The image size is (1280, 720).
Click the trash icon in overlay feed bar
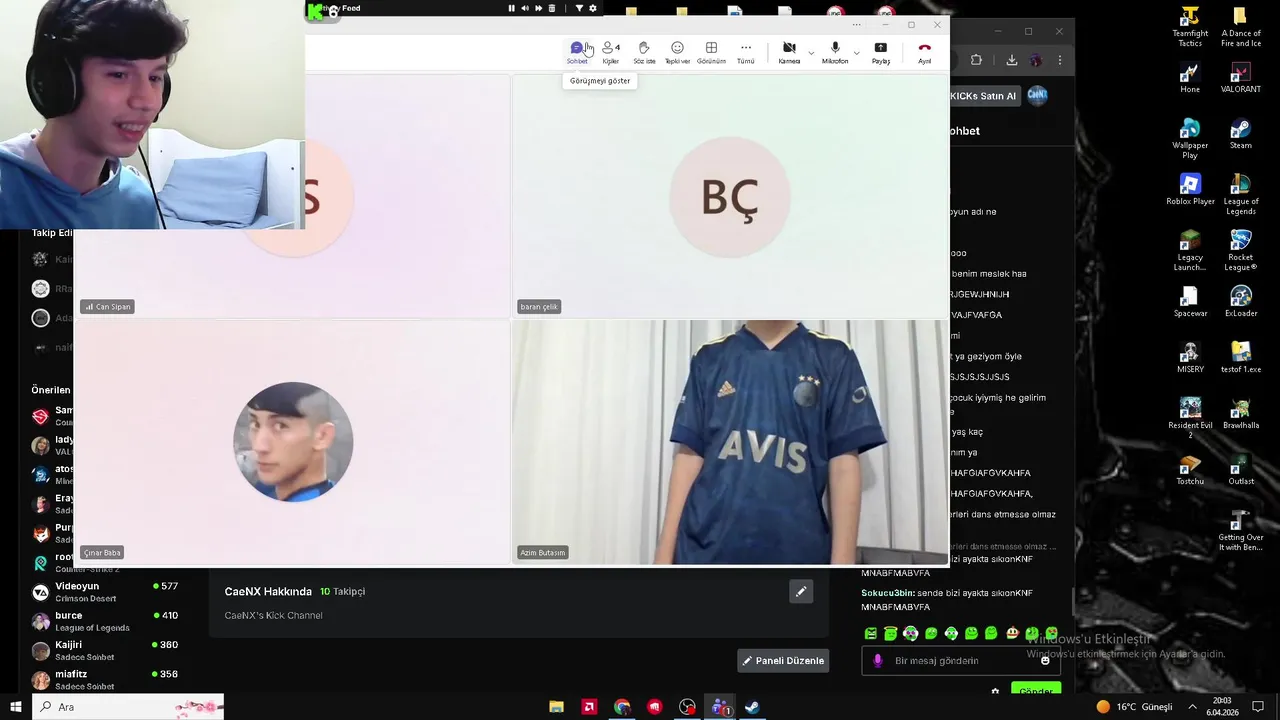[552, 8]
